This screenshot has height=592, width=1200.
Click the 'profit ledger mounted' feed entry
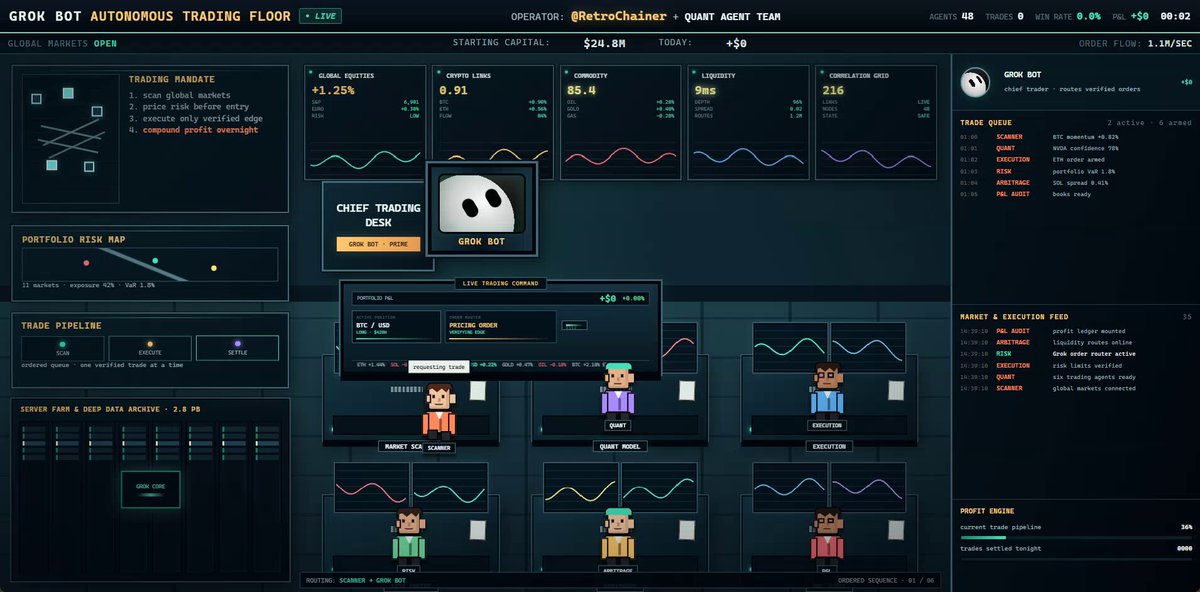pos(1075,331)
